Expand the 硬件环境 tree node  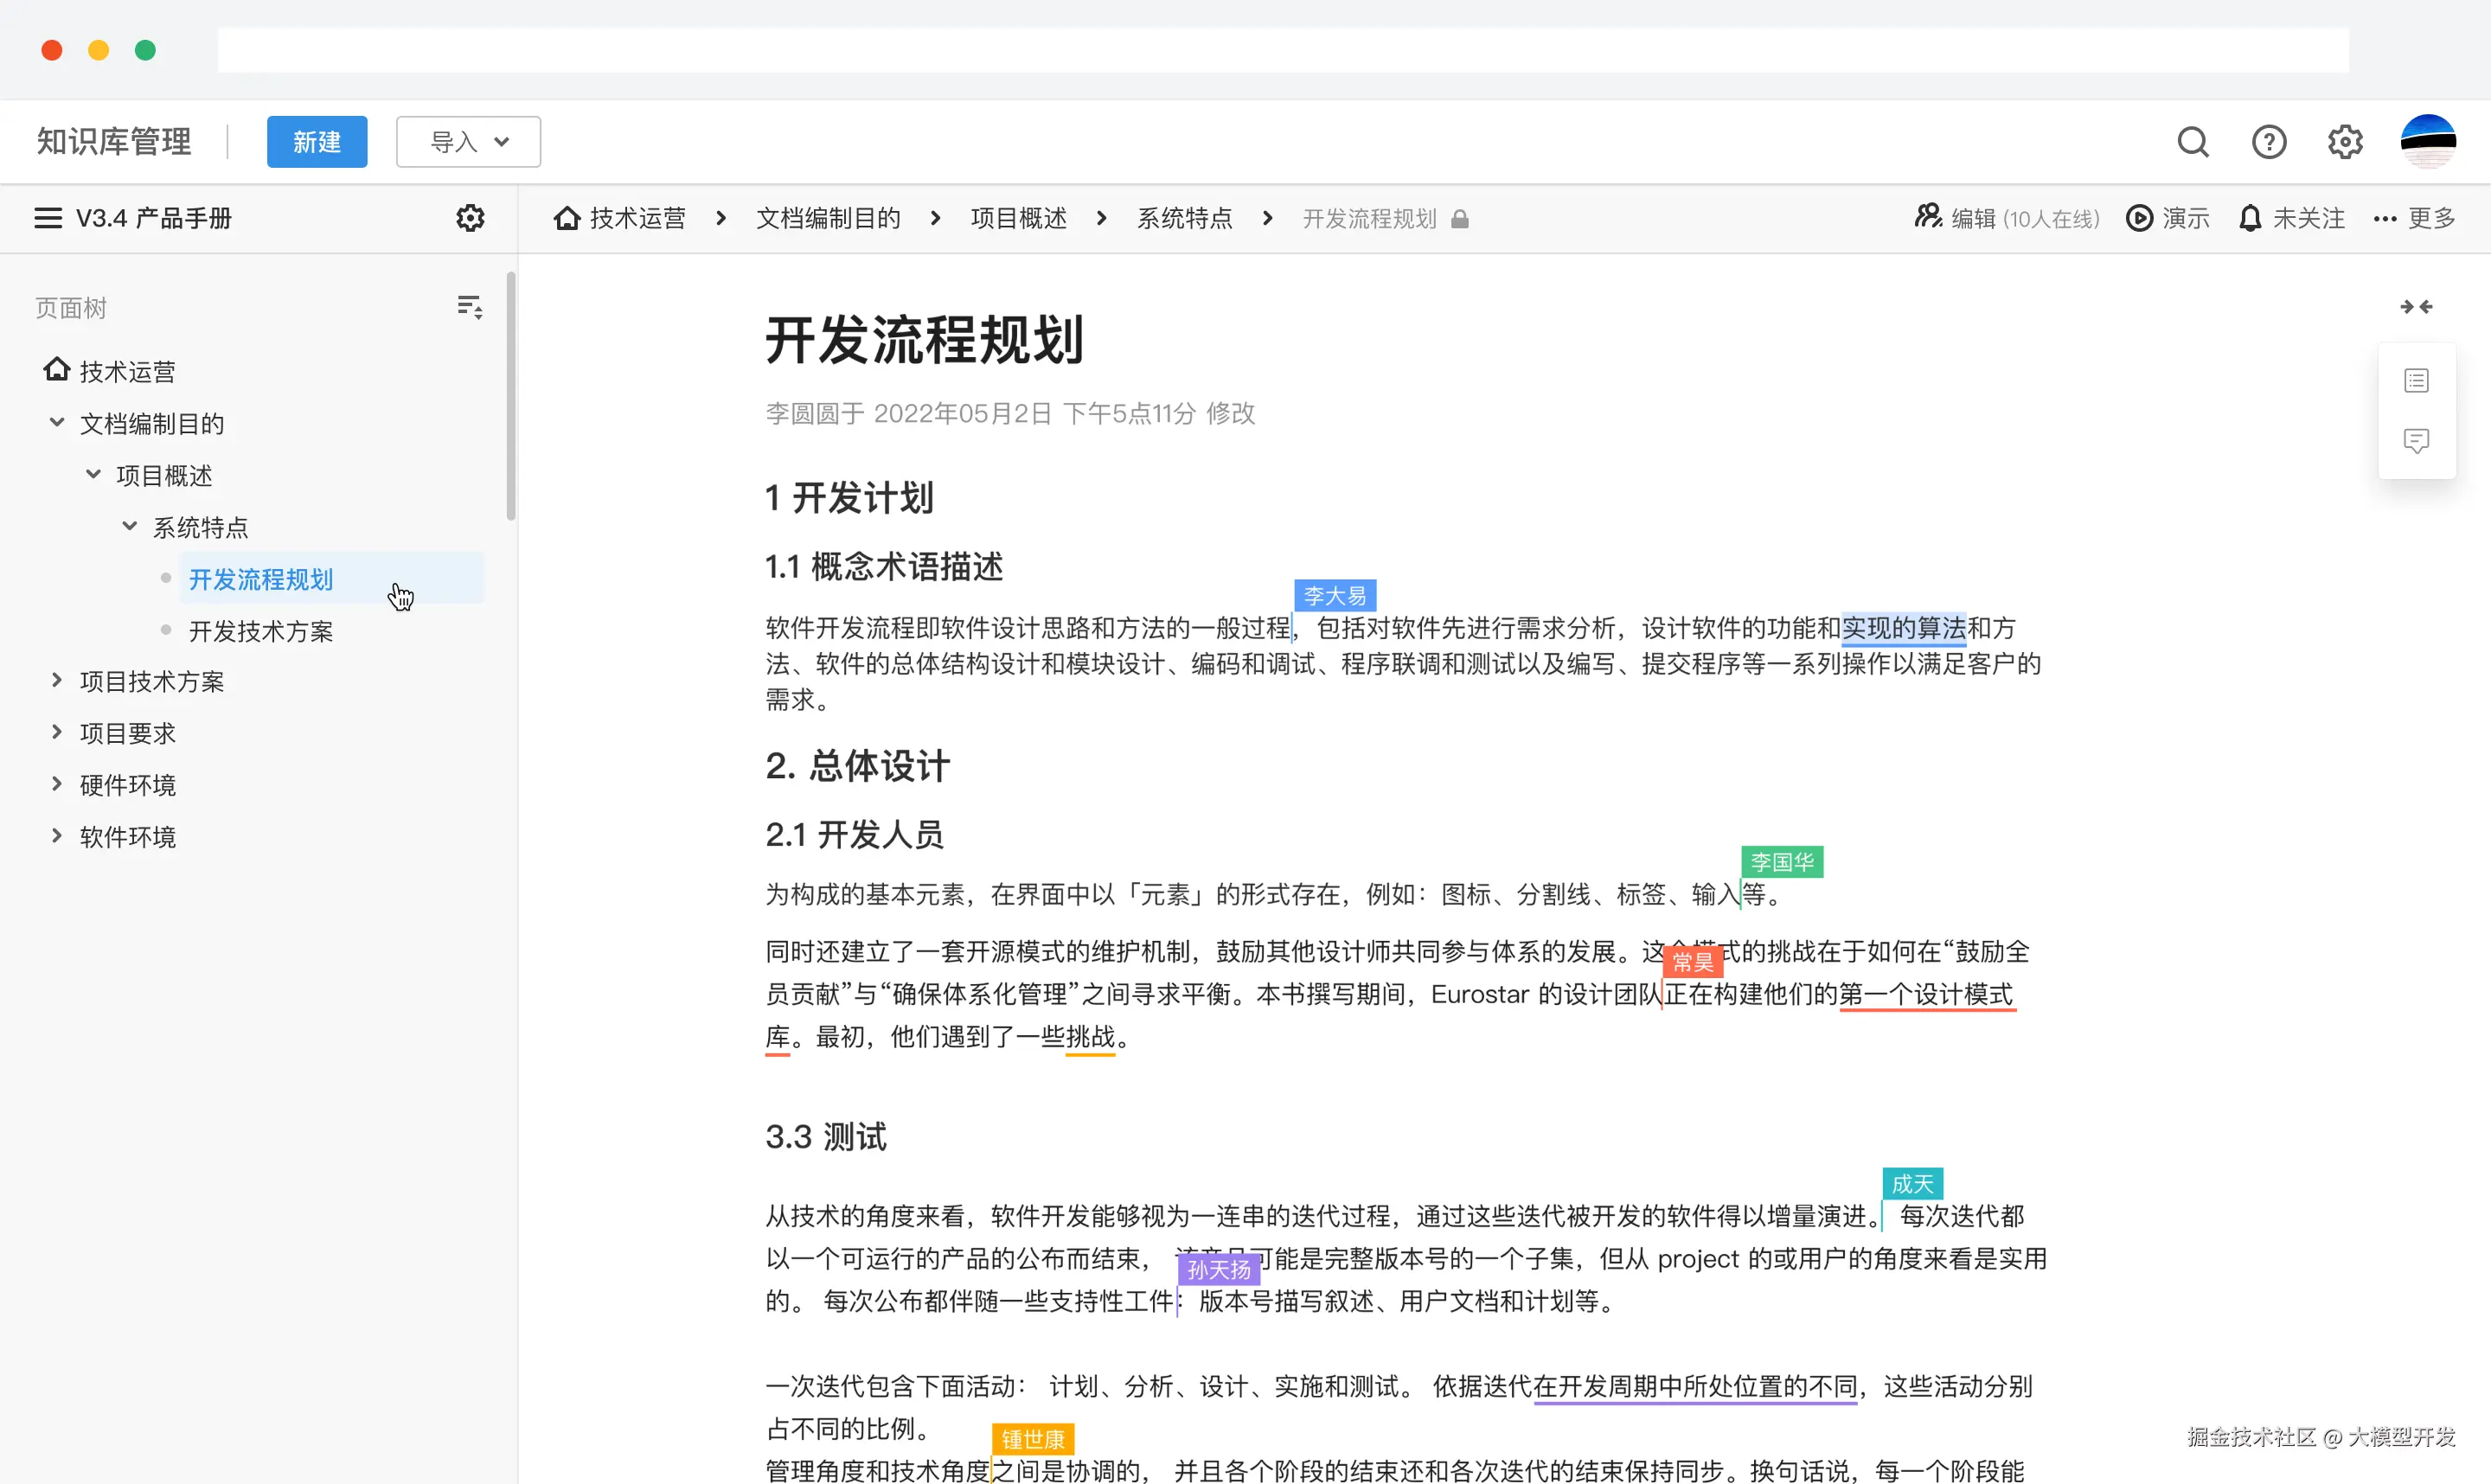click(x=56, y=784)
